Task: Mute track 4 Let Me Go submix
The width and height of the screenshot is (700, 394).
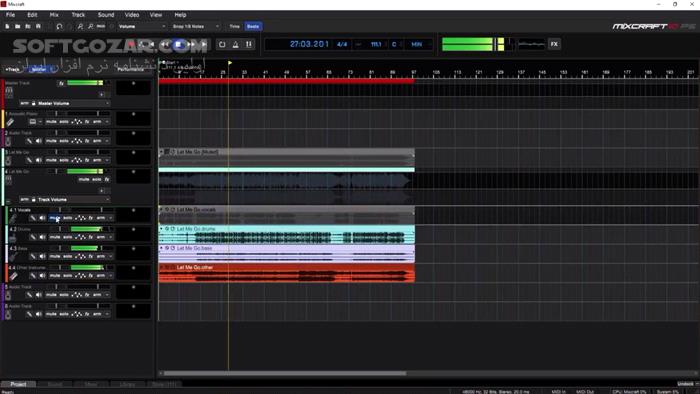Action: (x=84, y=179)
